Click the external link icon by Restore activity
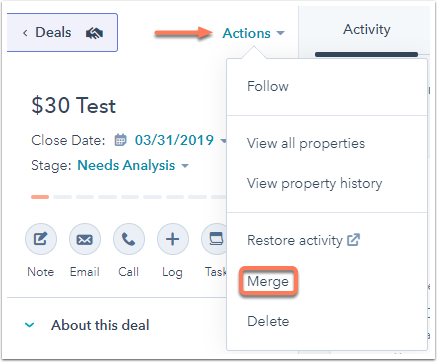 [x=353, y=240]
